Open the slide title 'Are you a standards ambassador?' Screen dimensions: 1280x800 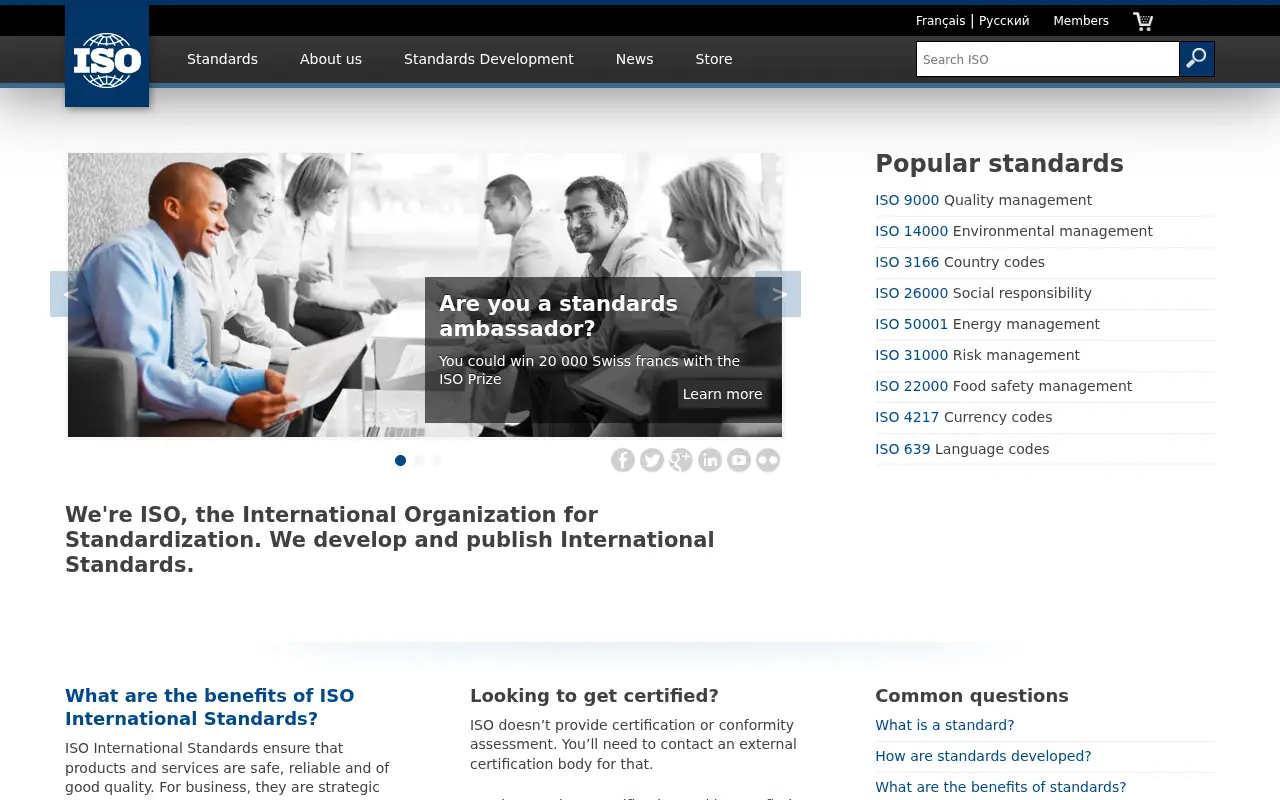558,316
